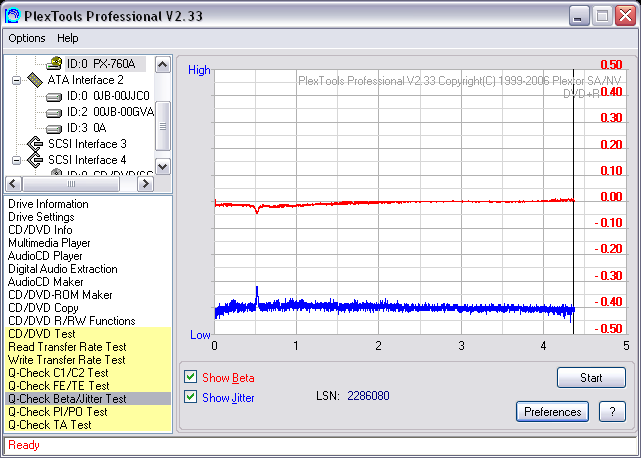The width and height of the screenshot is (641, 458).
Task: Click the disk icon beside ID:3 0A
Action: (54, 129)
